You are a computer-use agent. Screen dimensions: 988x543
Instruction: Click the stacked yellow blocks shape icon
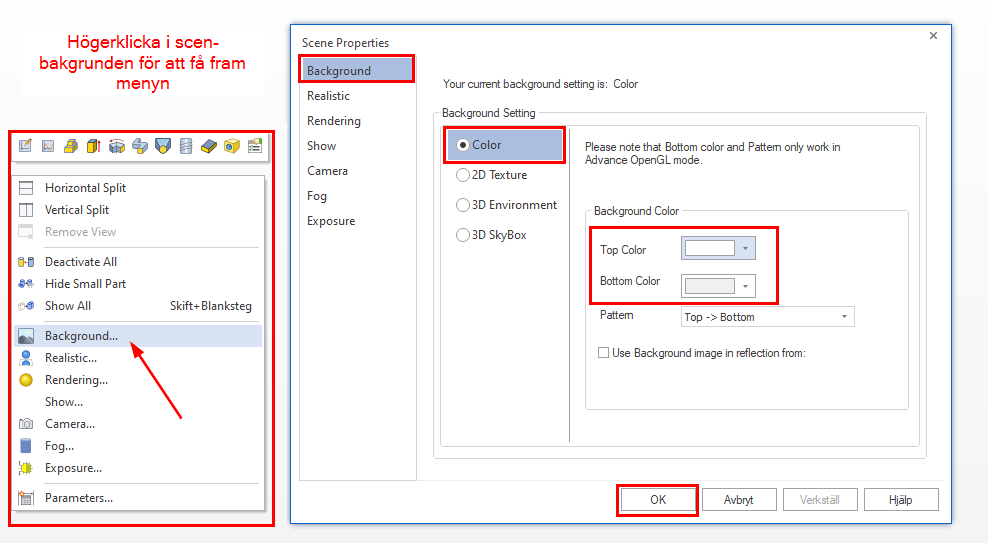pyautogui.click(x=71, y=146)
